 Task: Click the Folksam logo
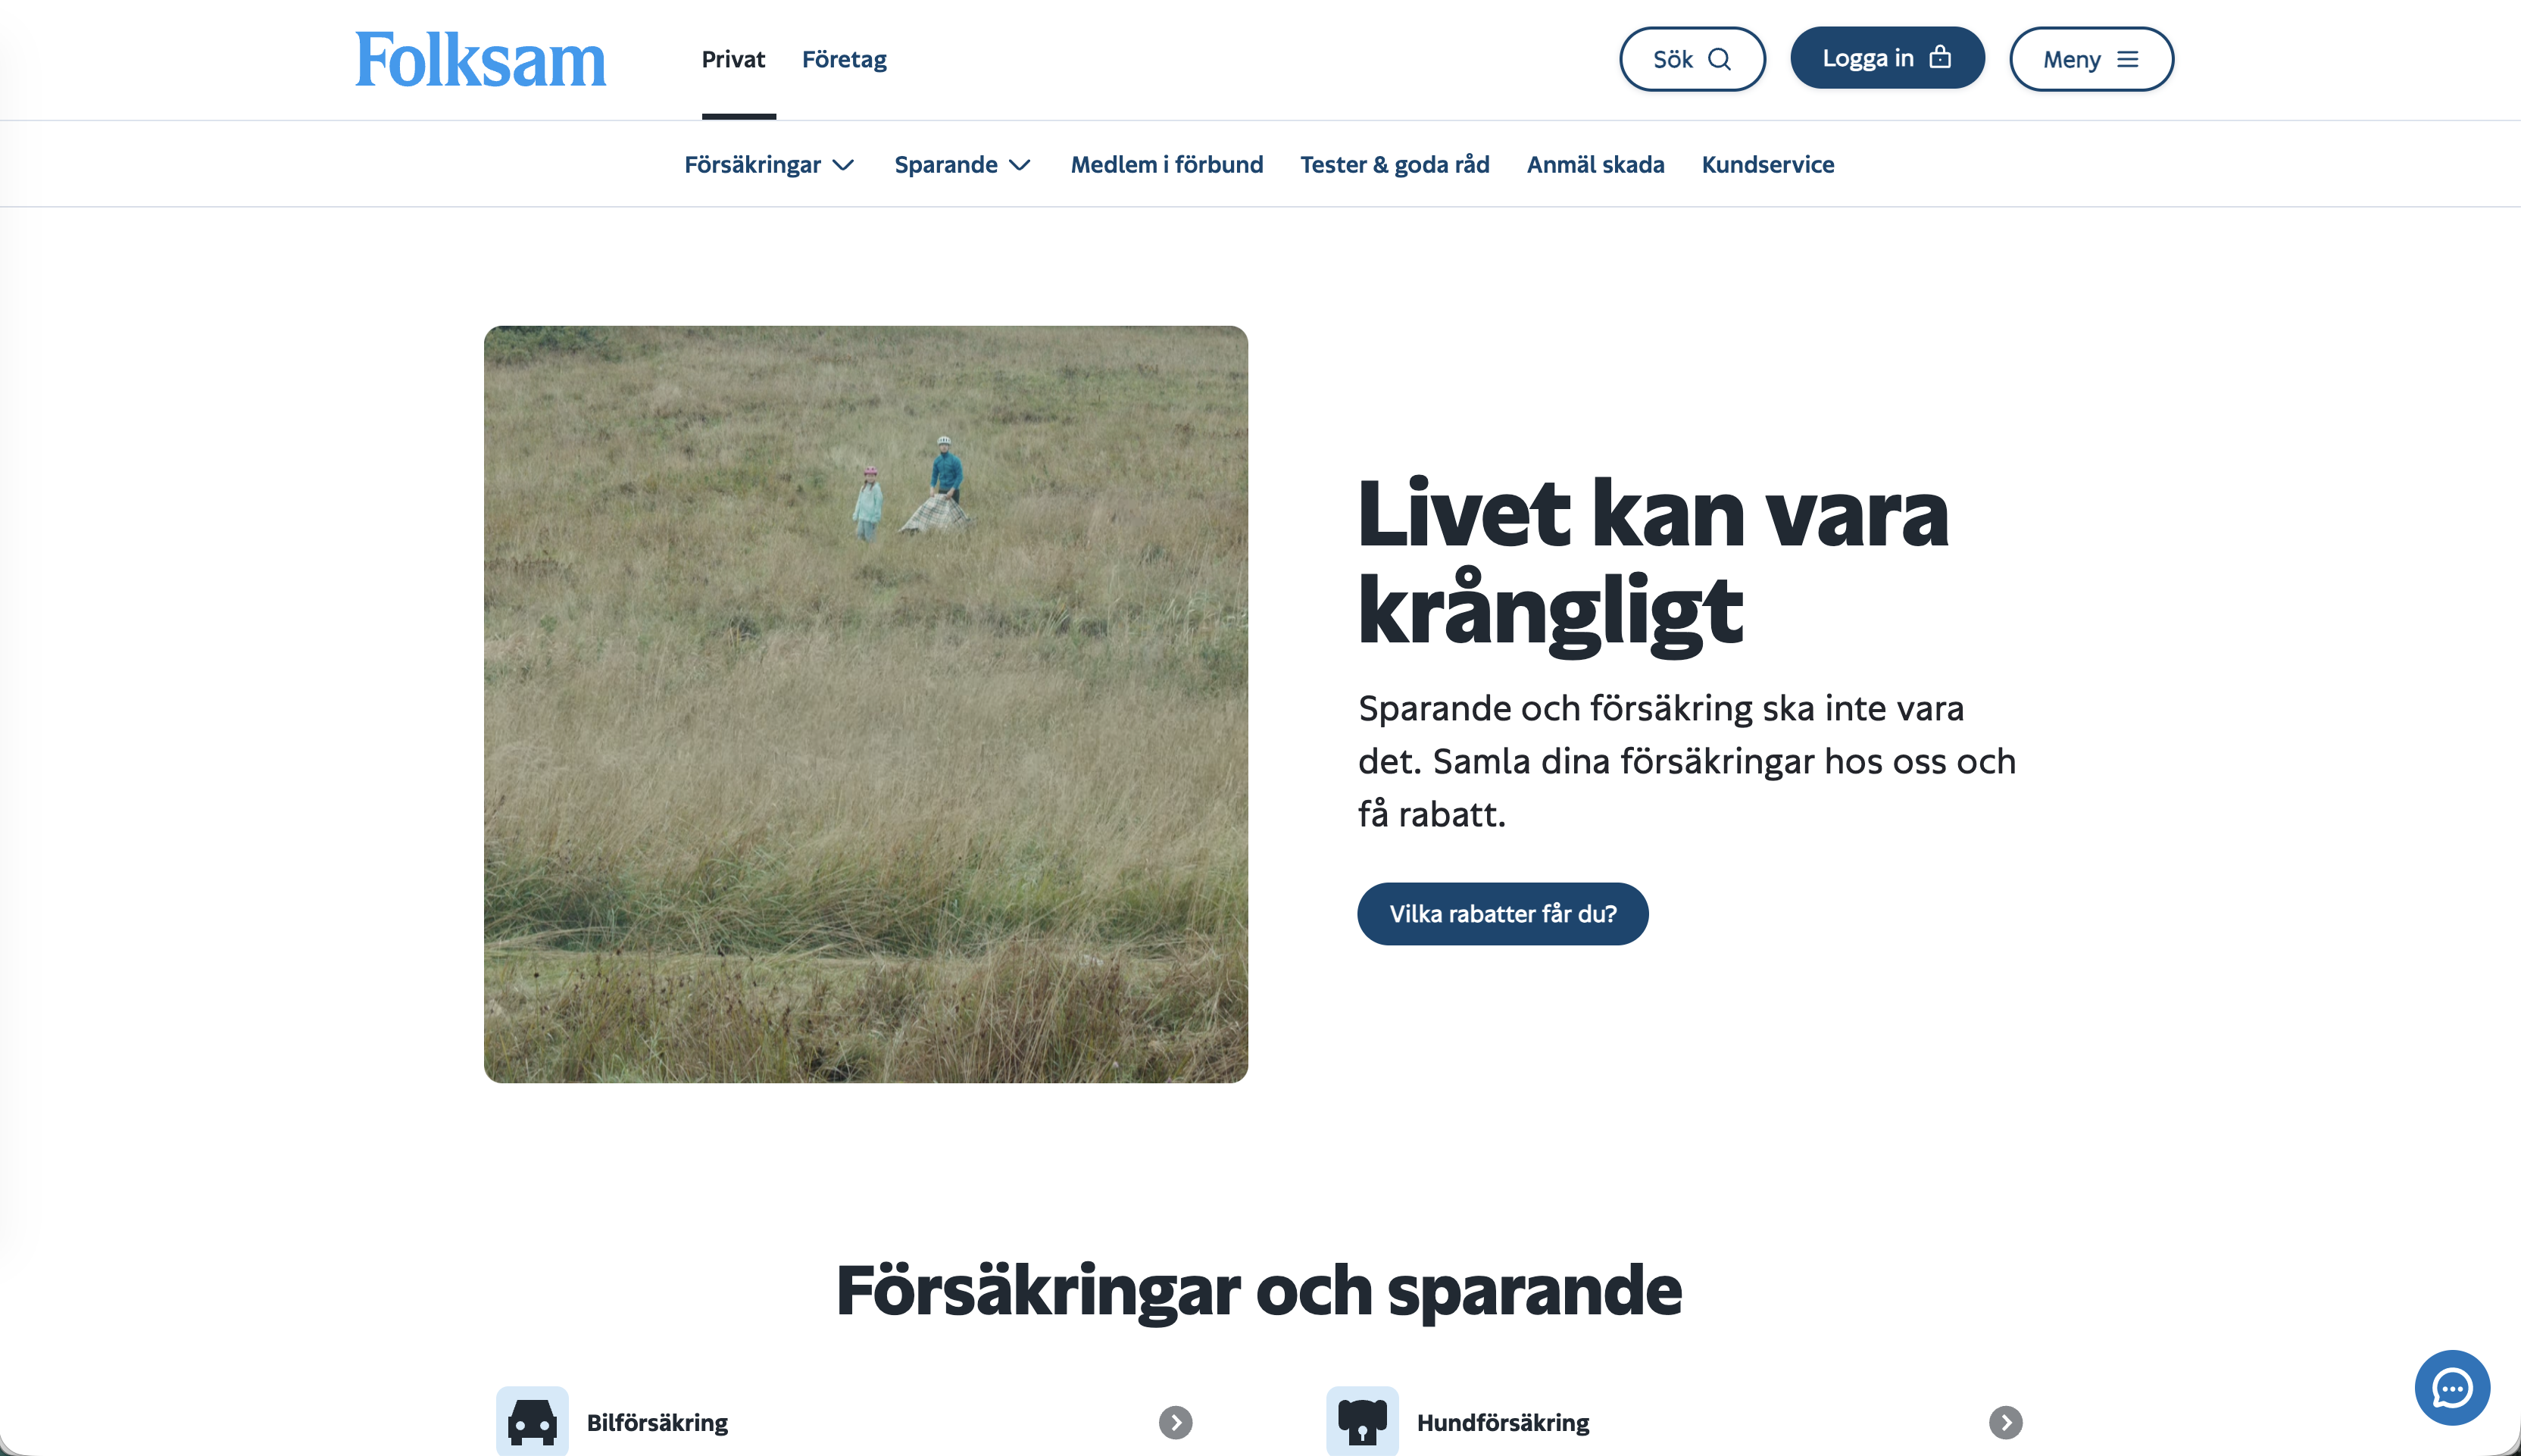tap(480, 59)
